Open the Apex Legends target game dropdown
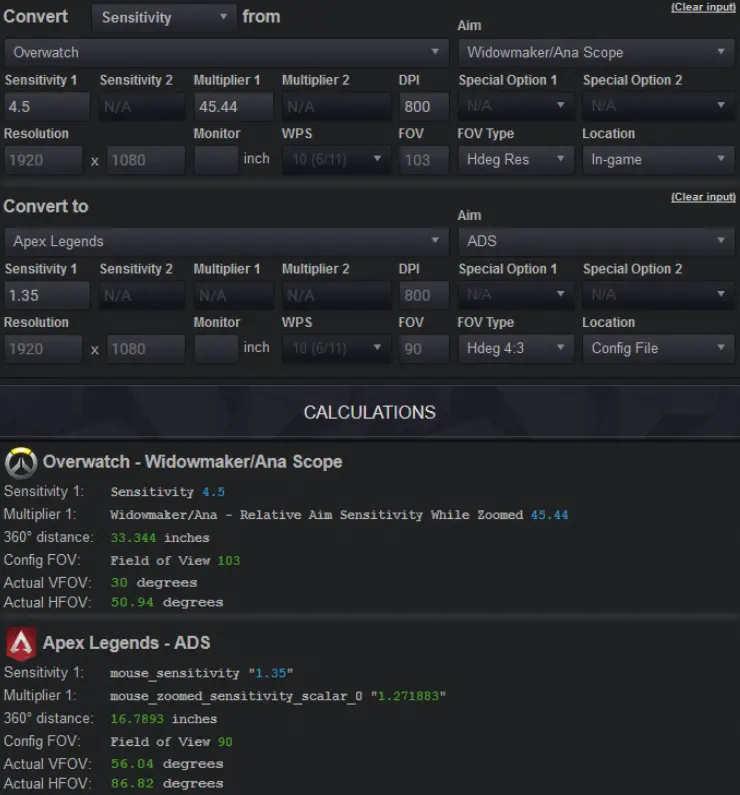The height and width of the screenshot is (795, 740). coord(227,241)
